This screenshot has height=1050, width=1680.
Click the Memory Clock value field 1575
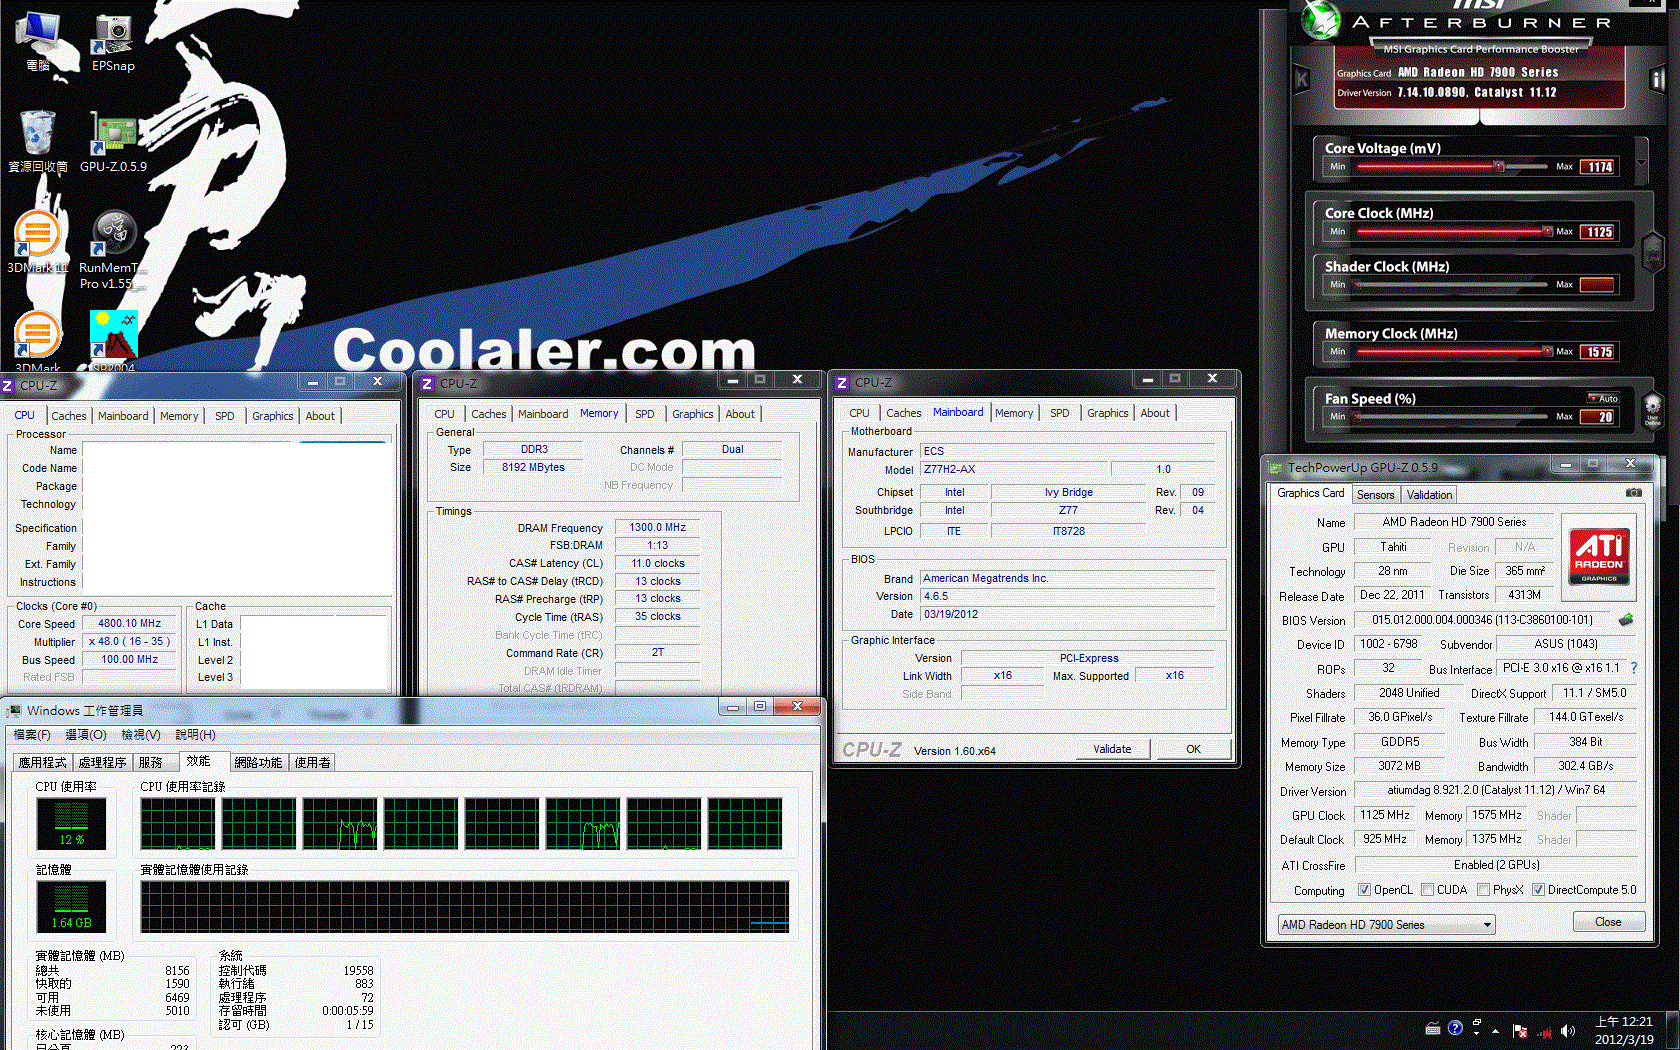[x=1598, y=352]
